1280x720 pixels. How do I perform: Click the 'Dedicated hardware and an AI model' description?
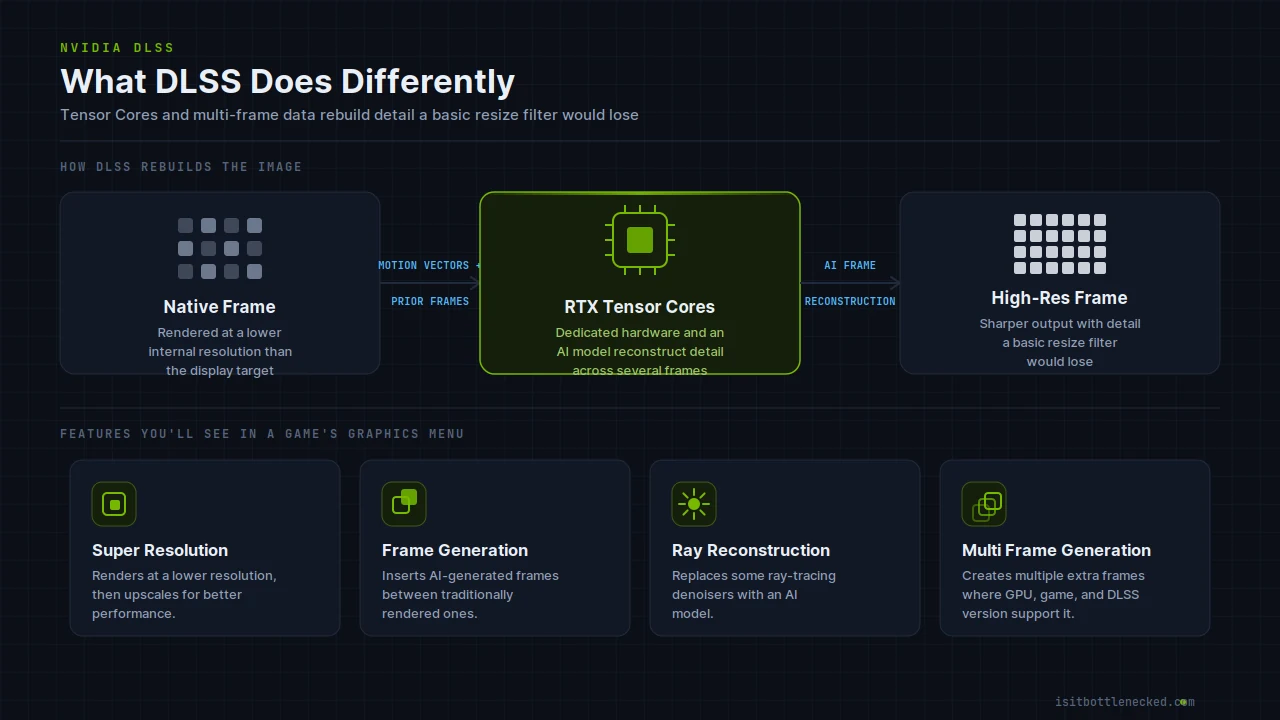click(x=640, y=351)
